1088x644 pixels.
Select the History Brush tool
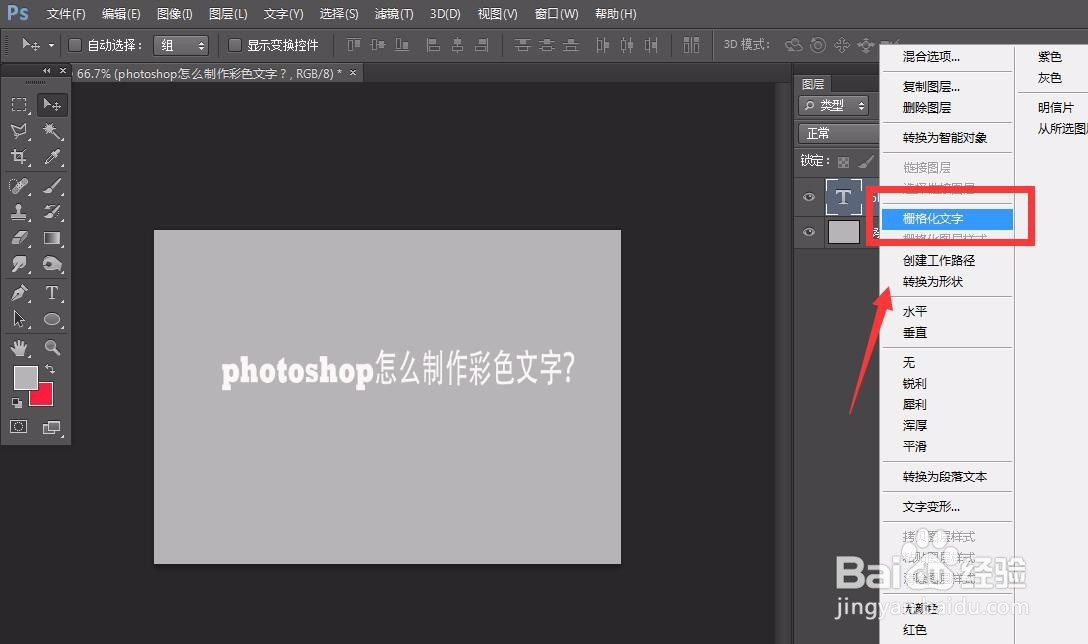coord(52,212)
